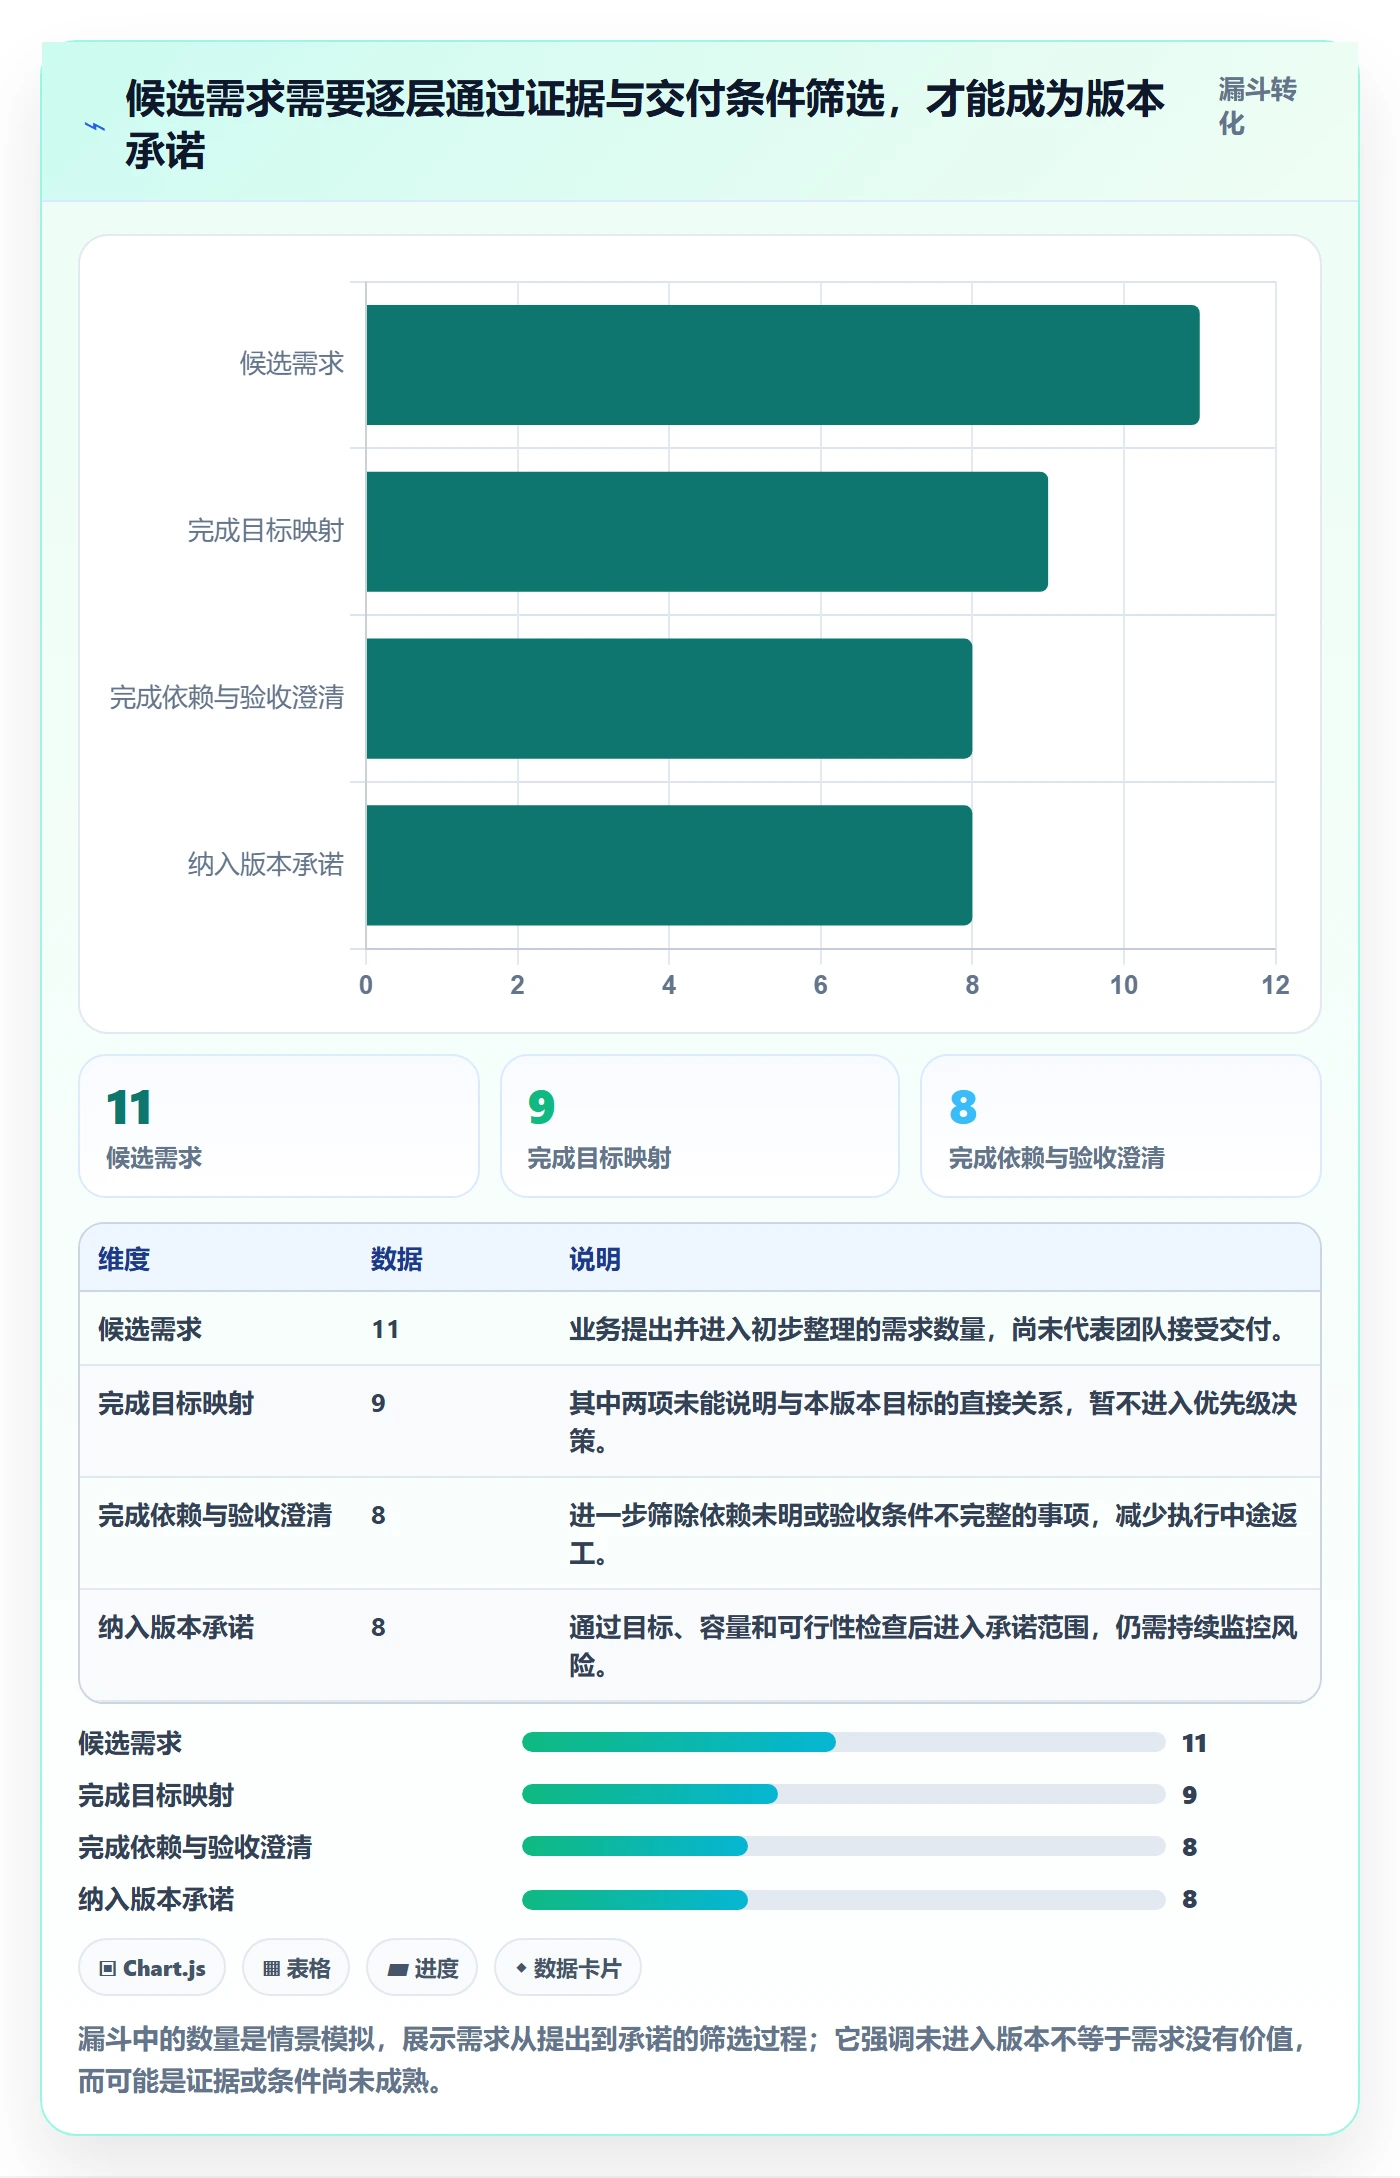
Task: Click the 进度 chip
Action: (422, 1968)
